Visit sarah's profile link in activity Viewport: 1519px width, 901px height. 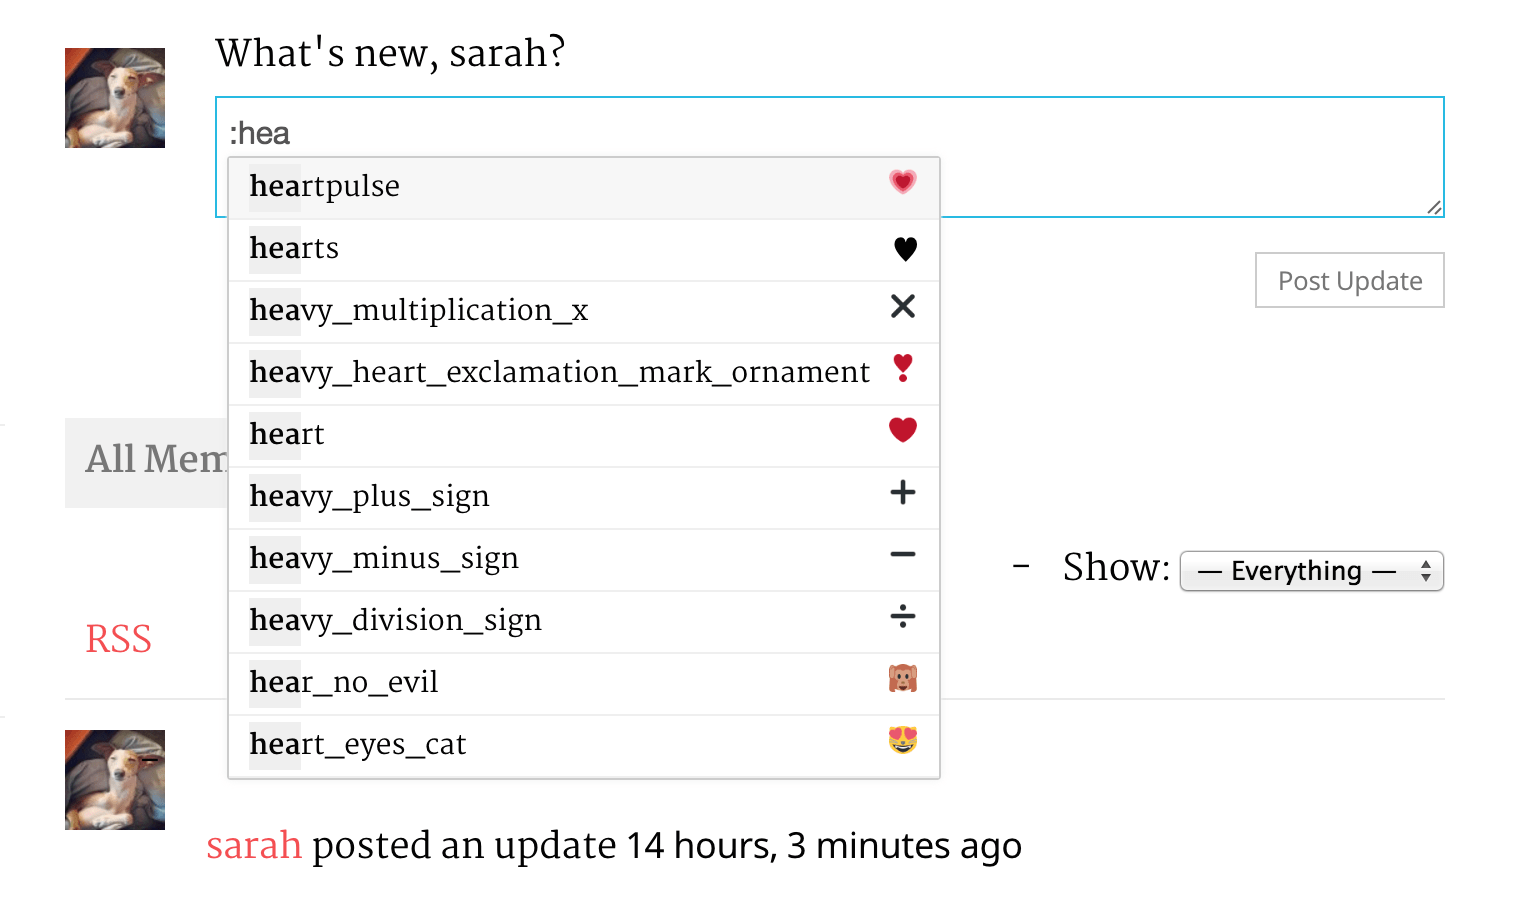[254, 846]
